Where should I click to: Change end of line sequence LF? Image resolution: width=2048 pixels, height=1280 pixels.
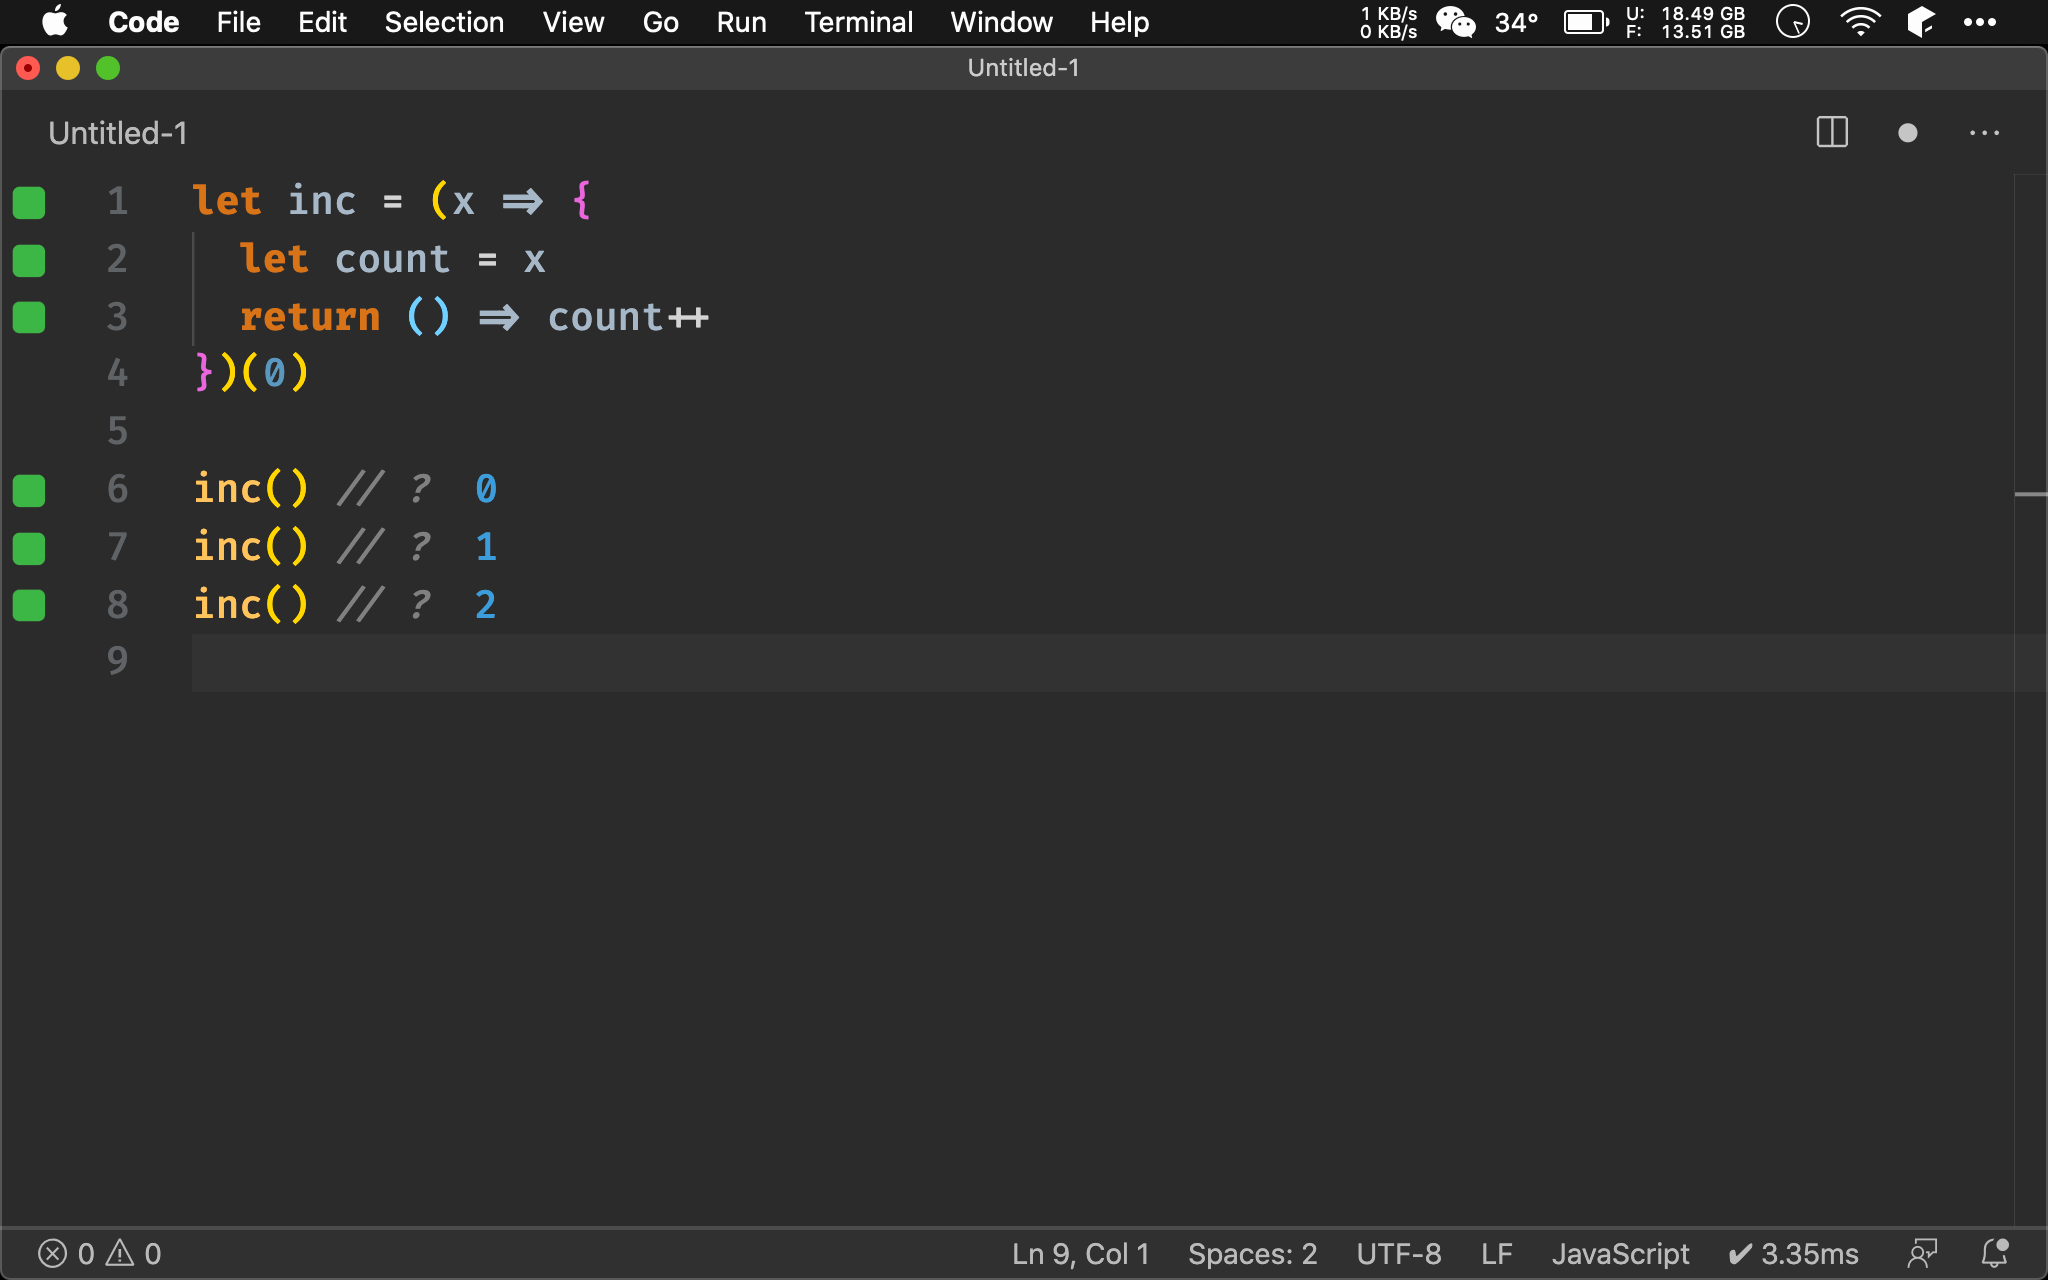coord(1496,1254)
